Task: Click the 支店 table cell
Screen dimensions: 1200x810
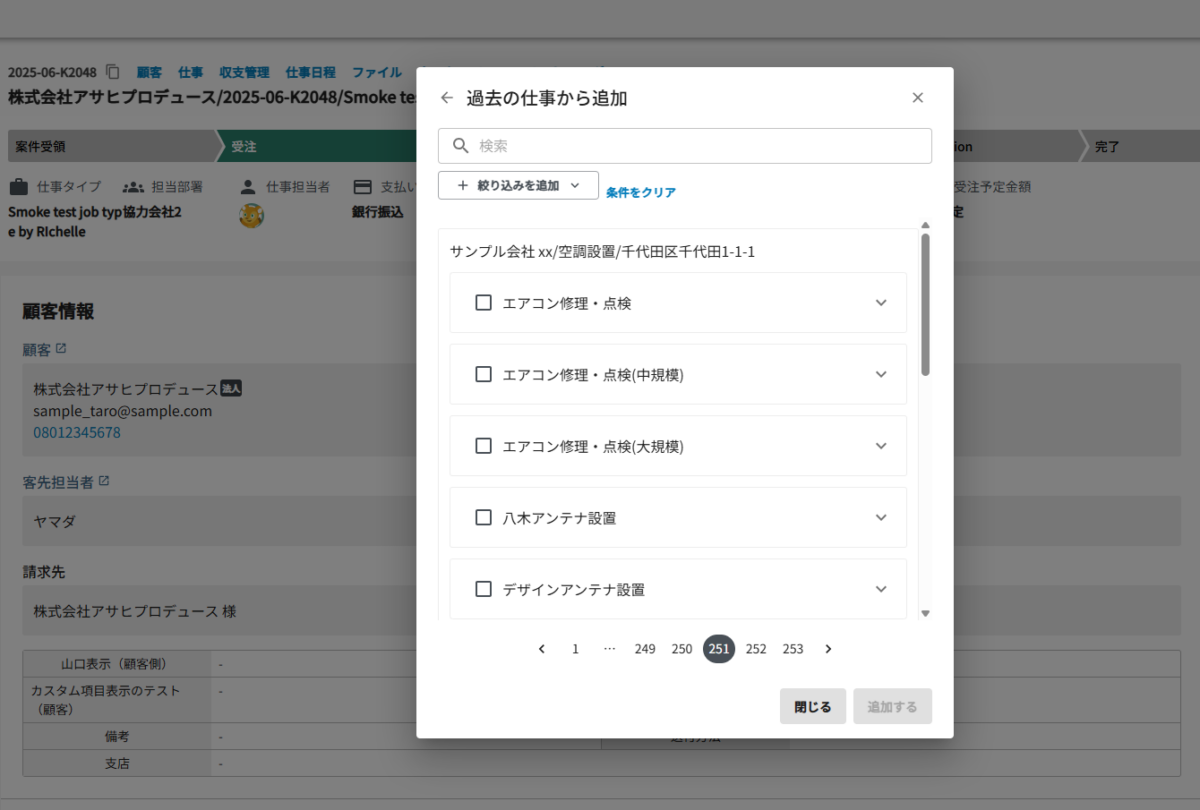Action: (117, 763)
